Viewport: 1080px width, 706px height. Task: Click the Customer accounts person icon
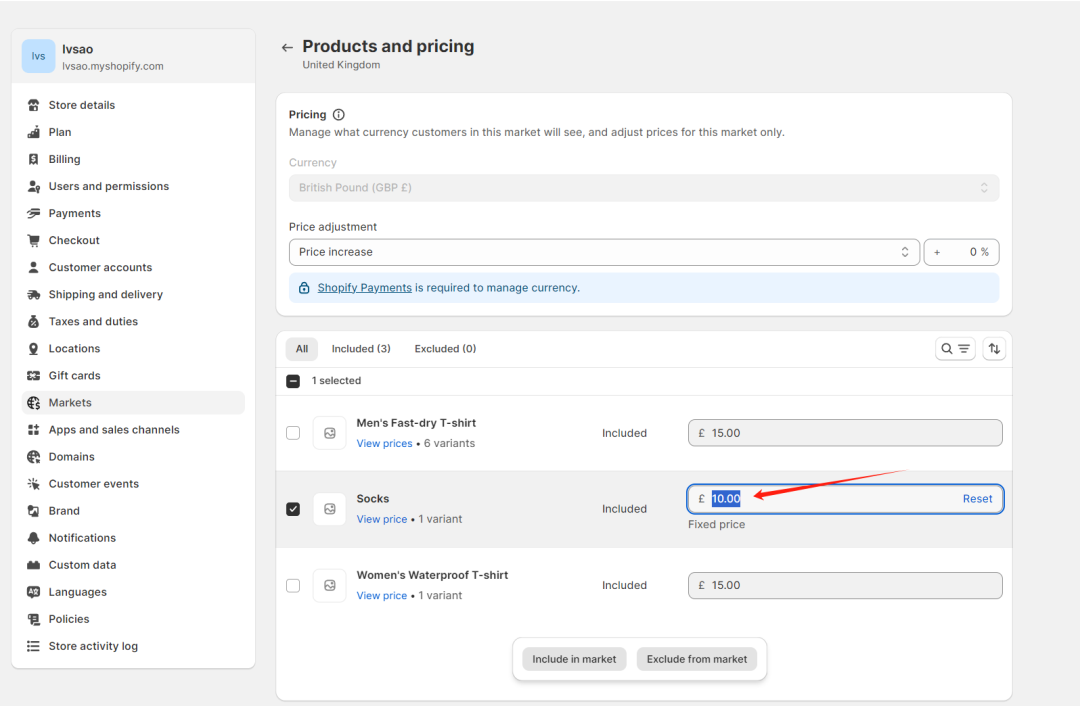(33, 267)
